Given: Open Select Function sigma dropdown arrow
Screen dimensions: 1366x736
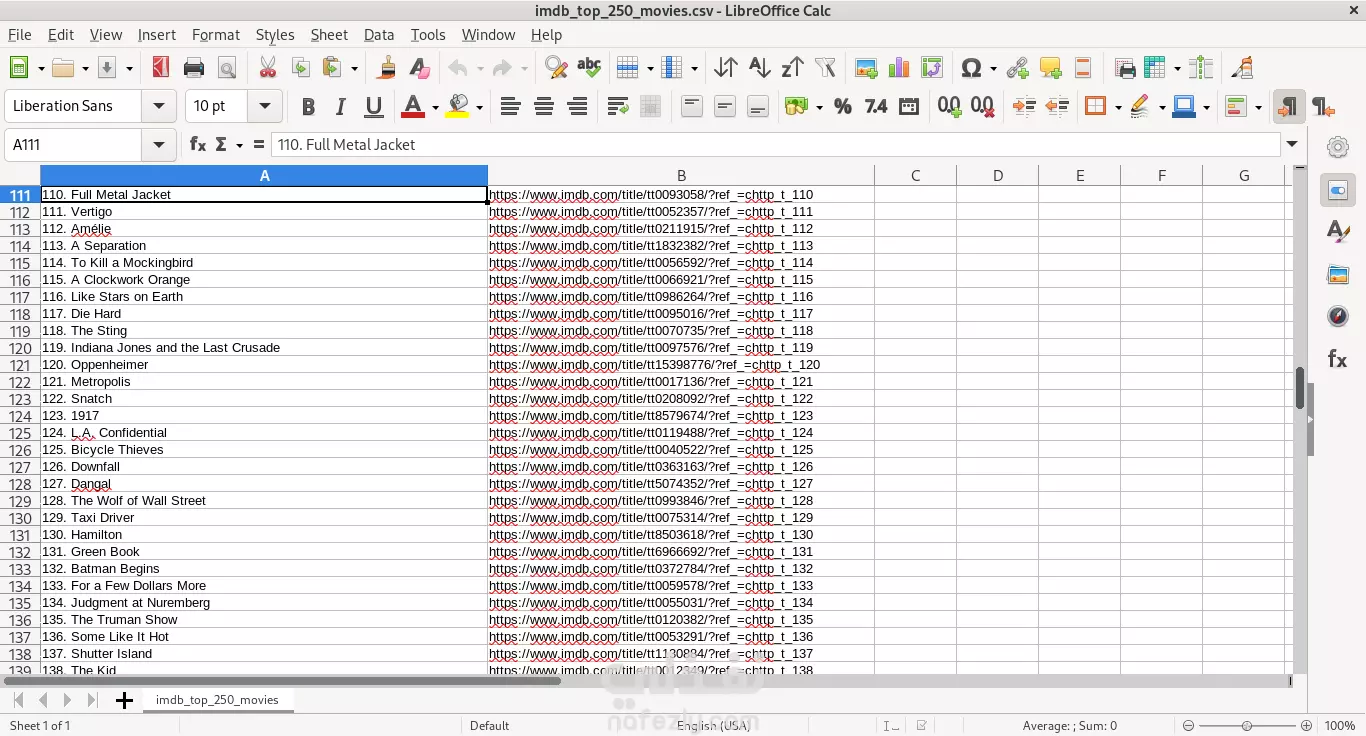Looking at the screenshot, I should pos(239,146).
